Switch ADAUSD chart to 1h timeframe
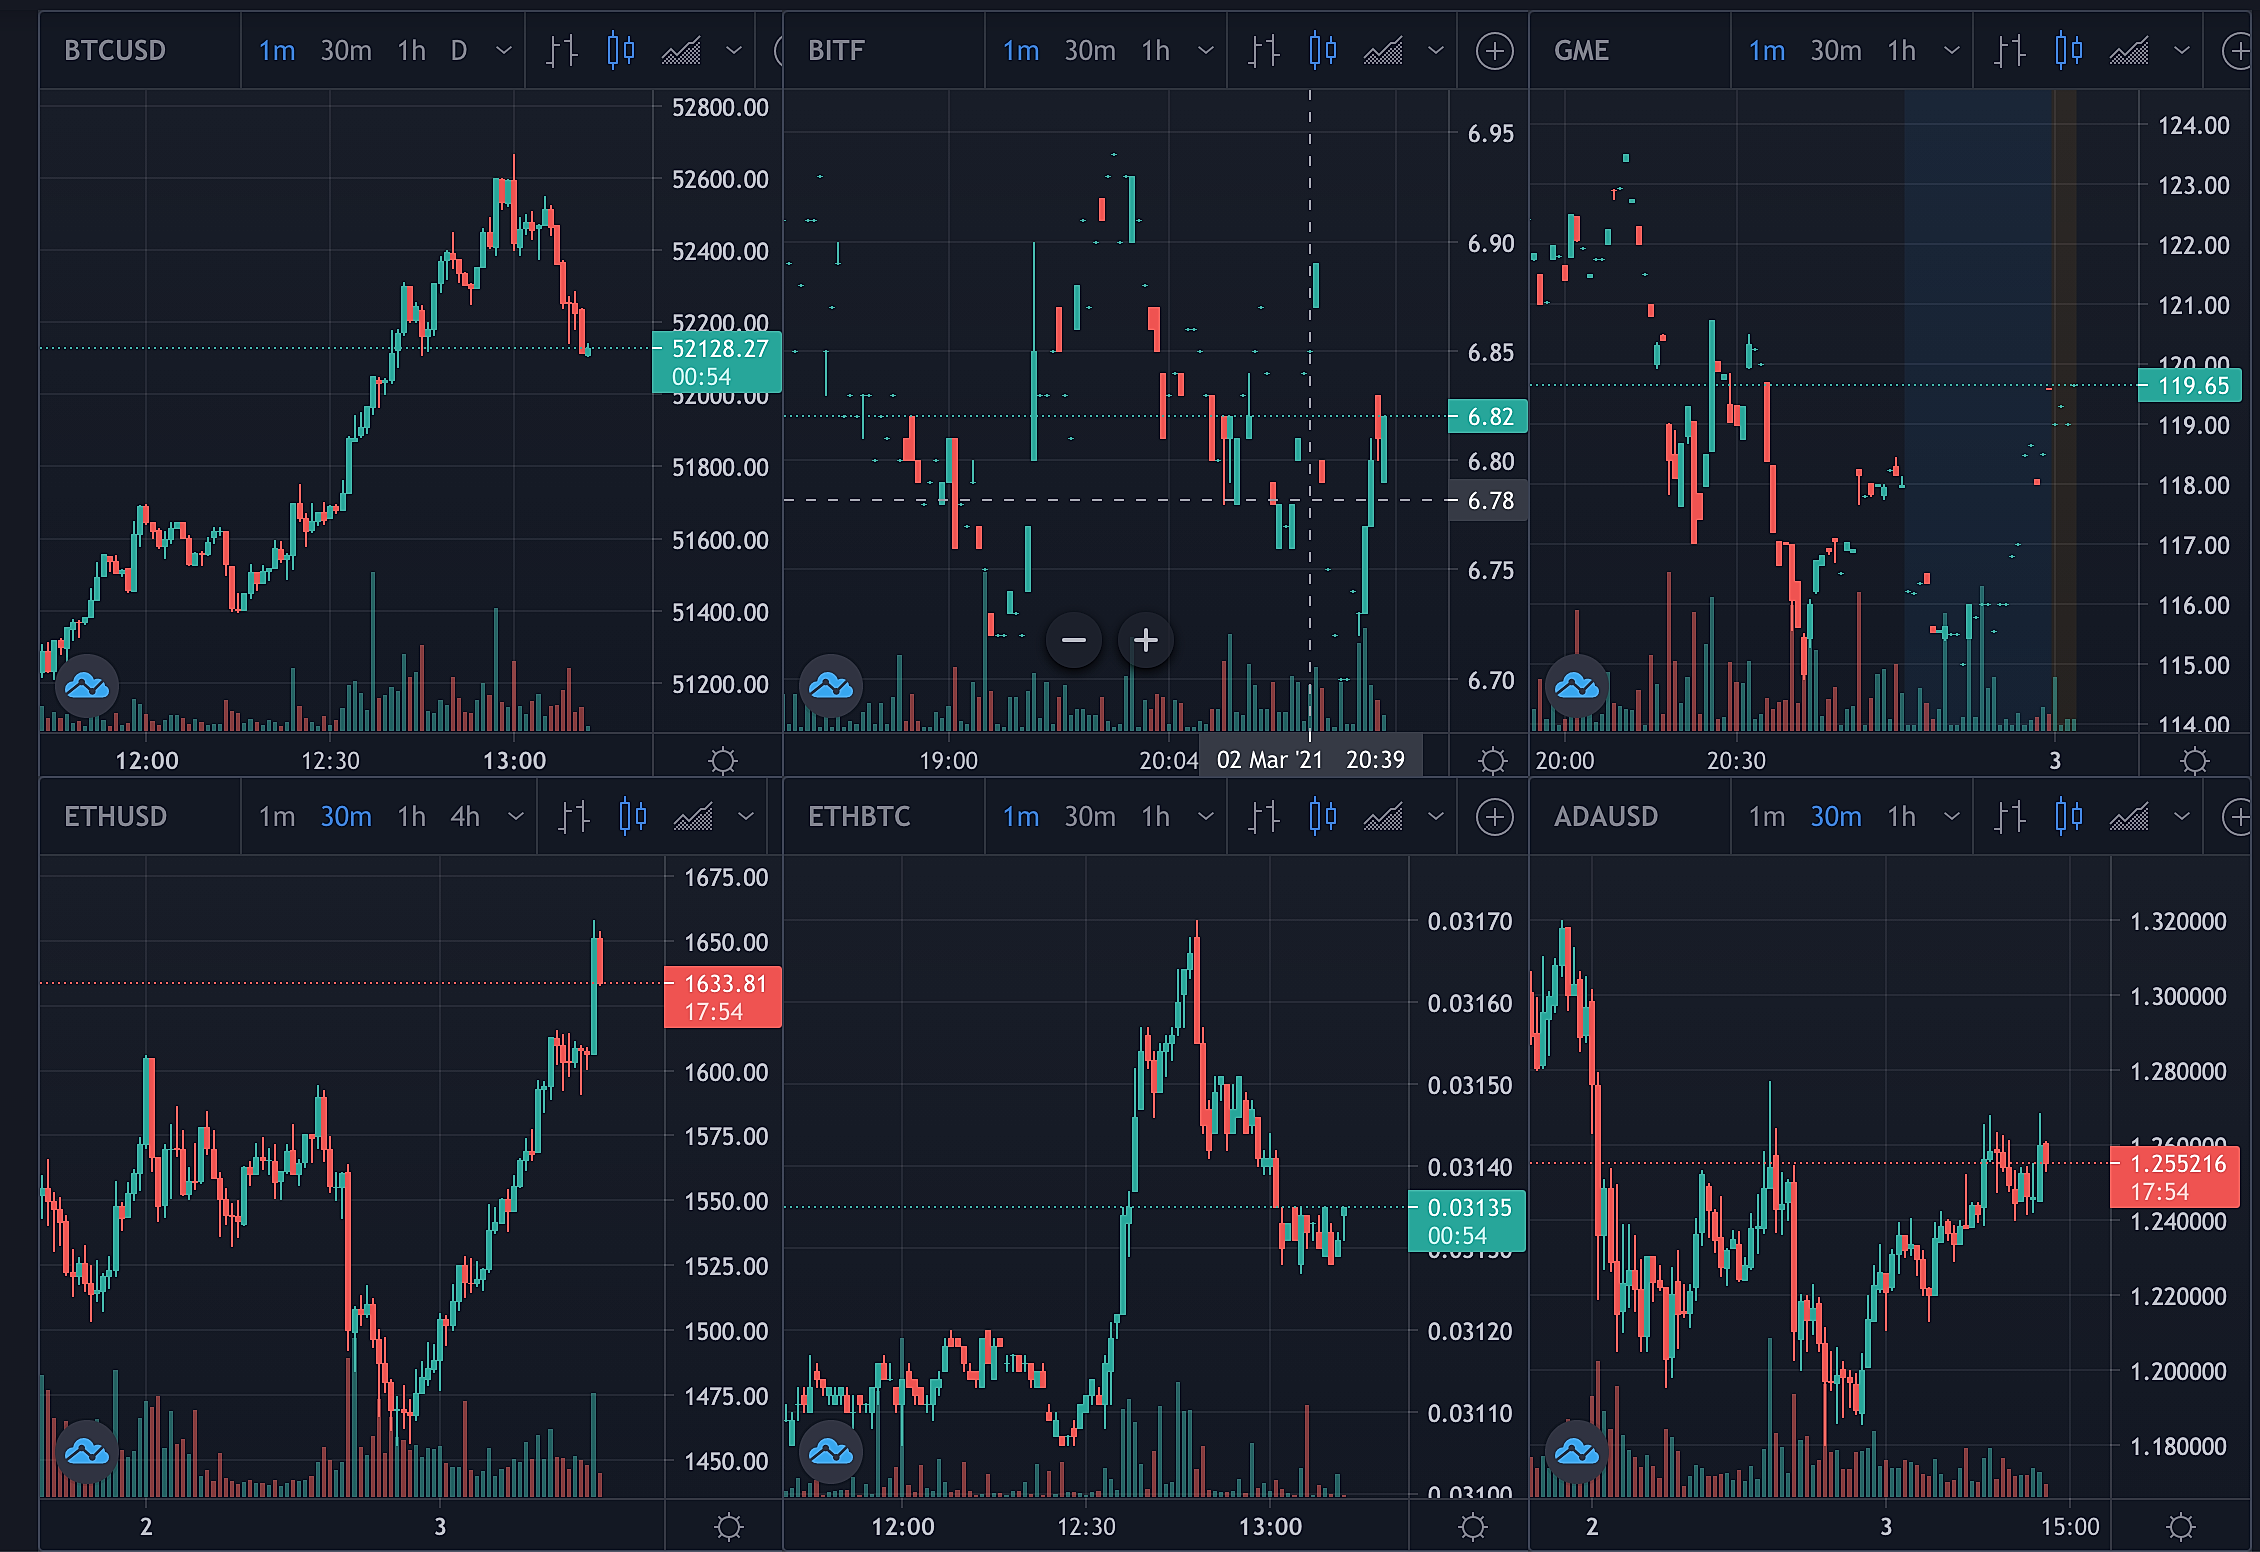The image size is (2260, 1552). tap(1902, 816)
